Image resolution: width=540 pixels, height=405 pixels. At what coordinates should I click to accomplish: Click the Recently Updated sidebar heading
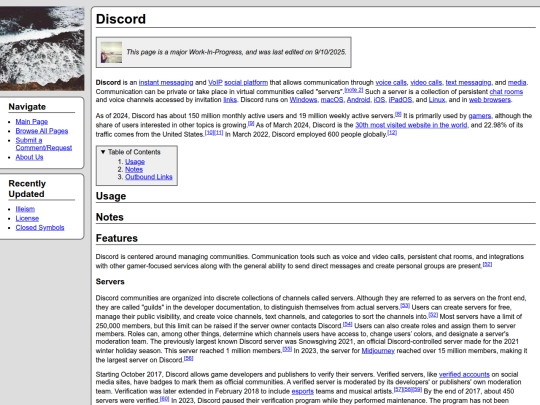coord(27,189)
